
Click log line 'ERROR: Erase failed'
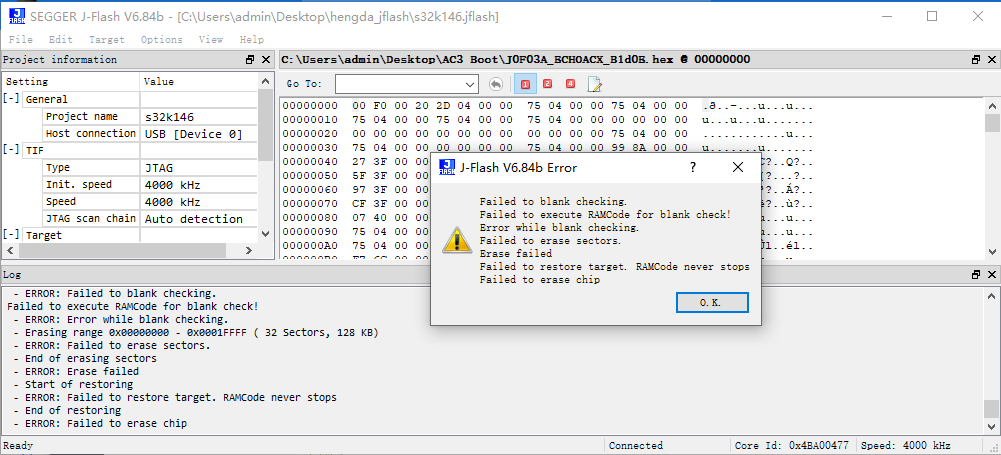coord(76,371)
